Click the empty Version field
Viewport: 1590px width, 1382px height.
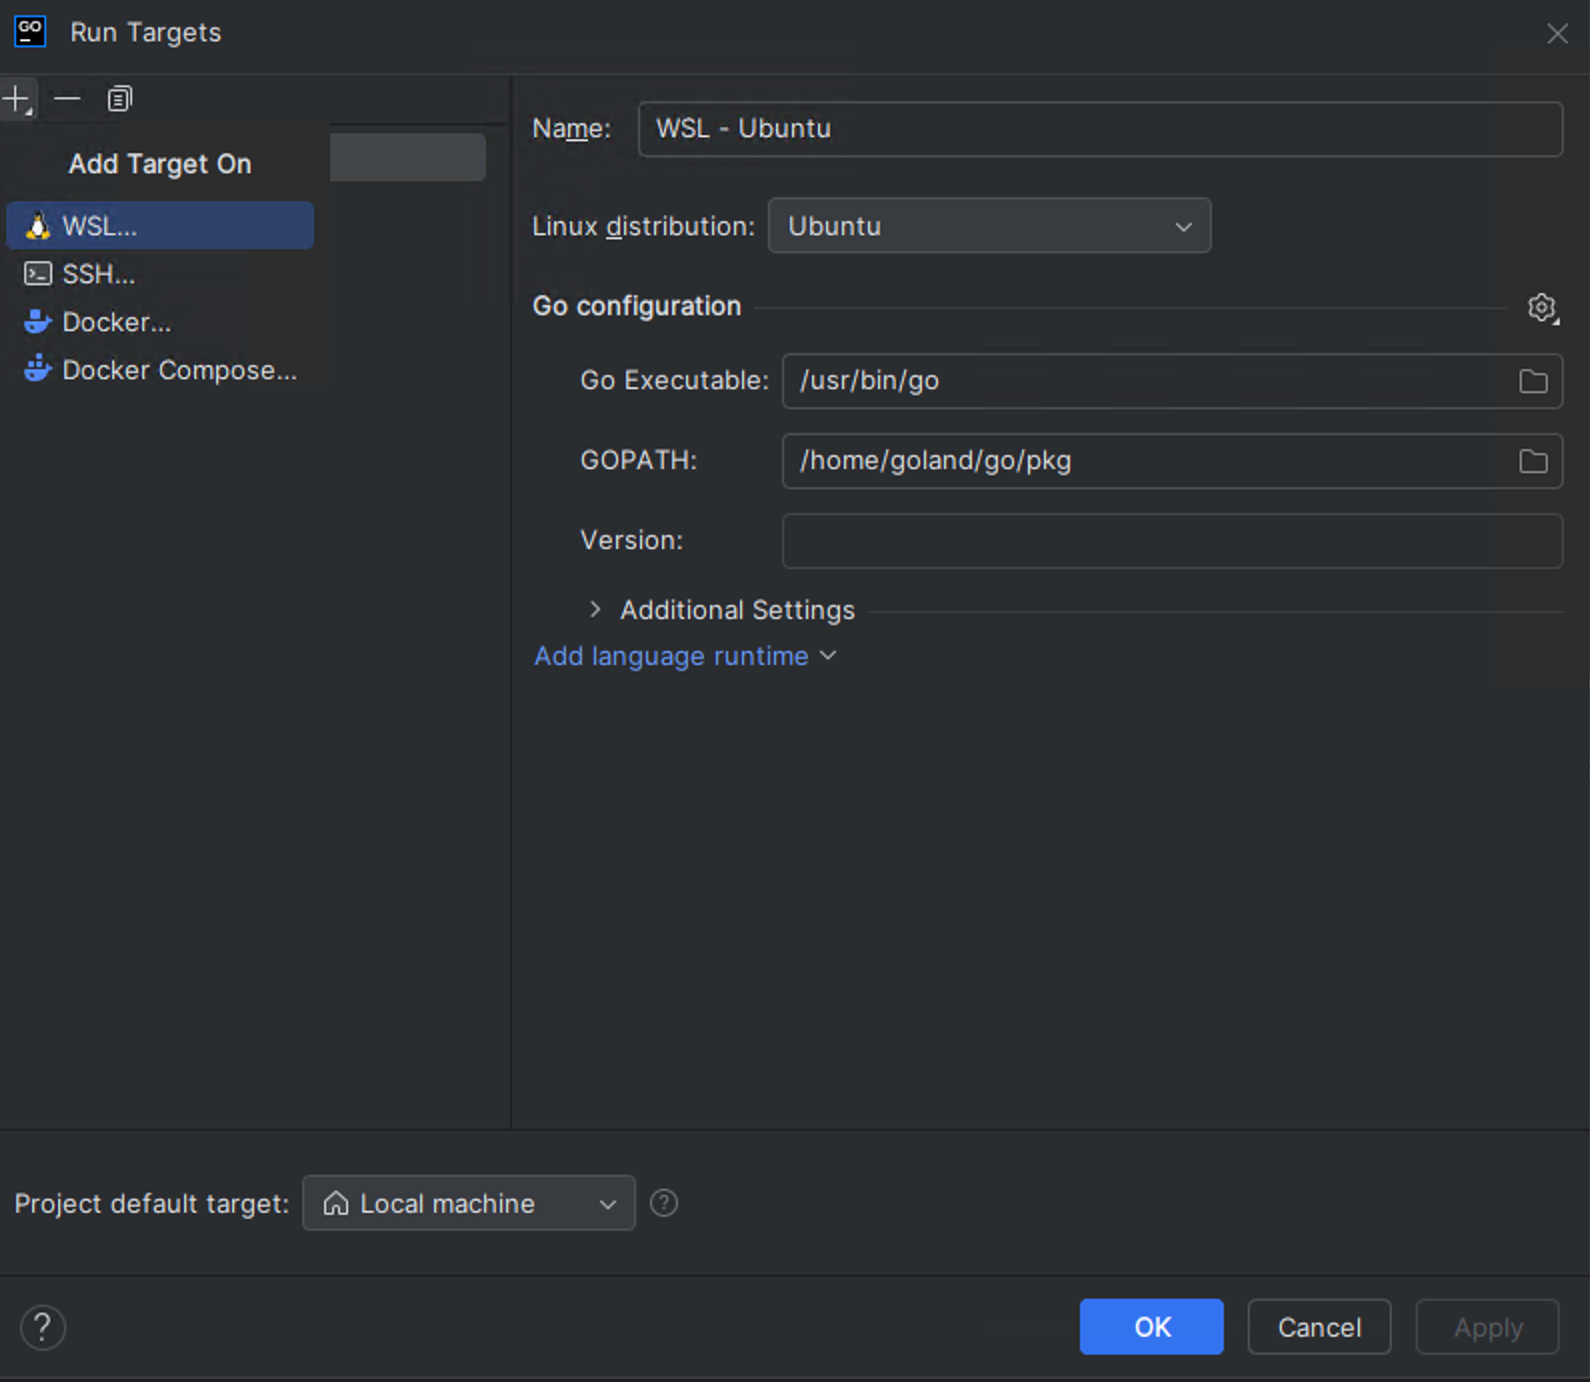(1171, 541)
